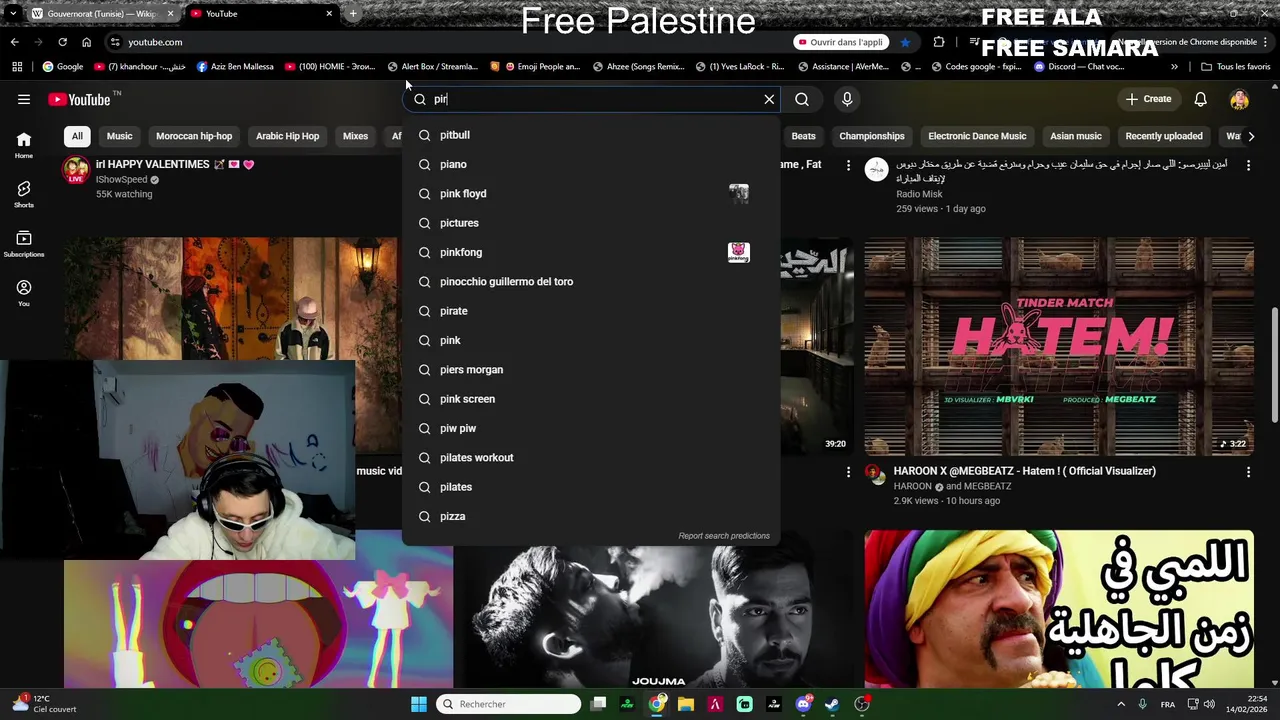Choose the 'pictures' search suggestion
This screenshot has width=1280, height=720.
(x=591, y=223)
